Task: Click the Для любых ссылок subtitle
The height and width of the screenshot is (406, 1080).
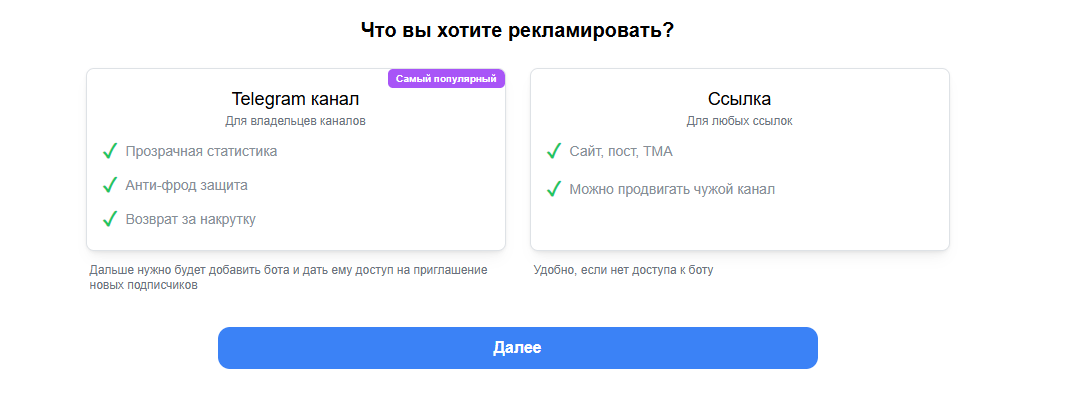Action: pyautogui.click(x=739, y=121)
